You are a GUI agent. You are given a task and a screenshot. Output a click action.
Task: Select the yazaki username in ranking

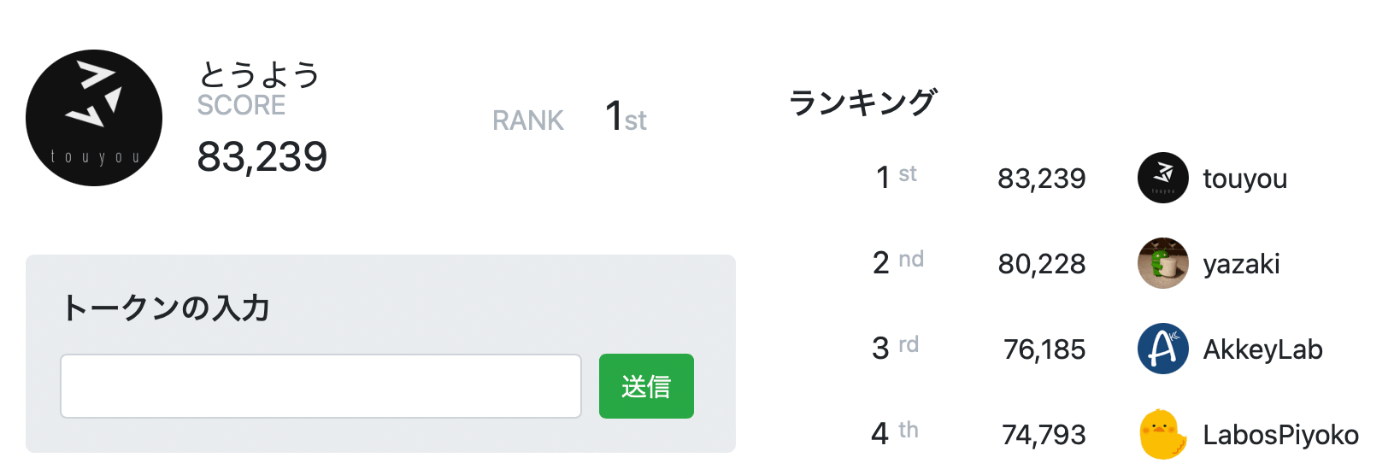pyautogui.click(x=1241, y=265)
